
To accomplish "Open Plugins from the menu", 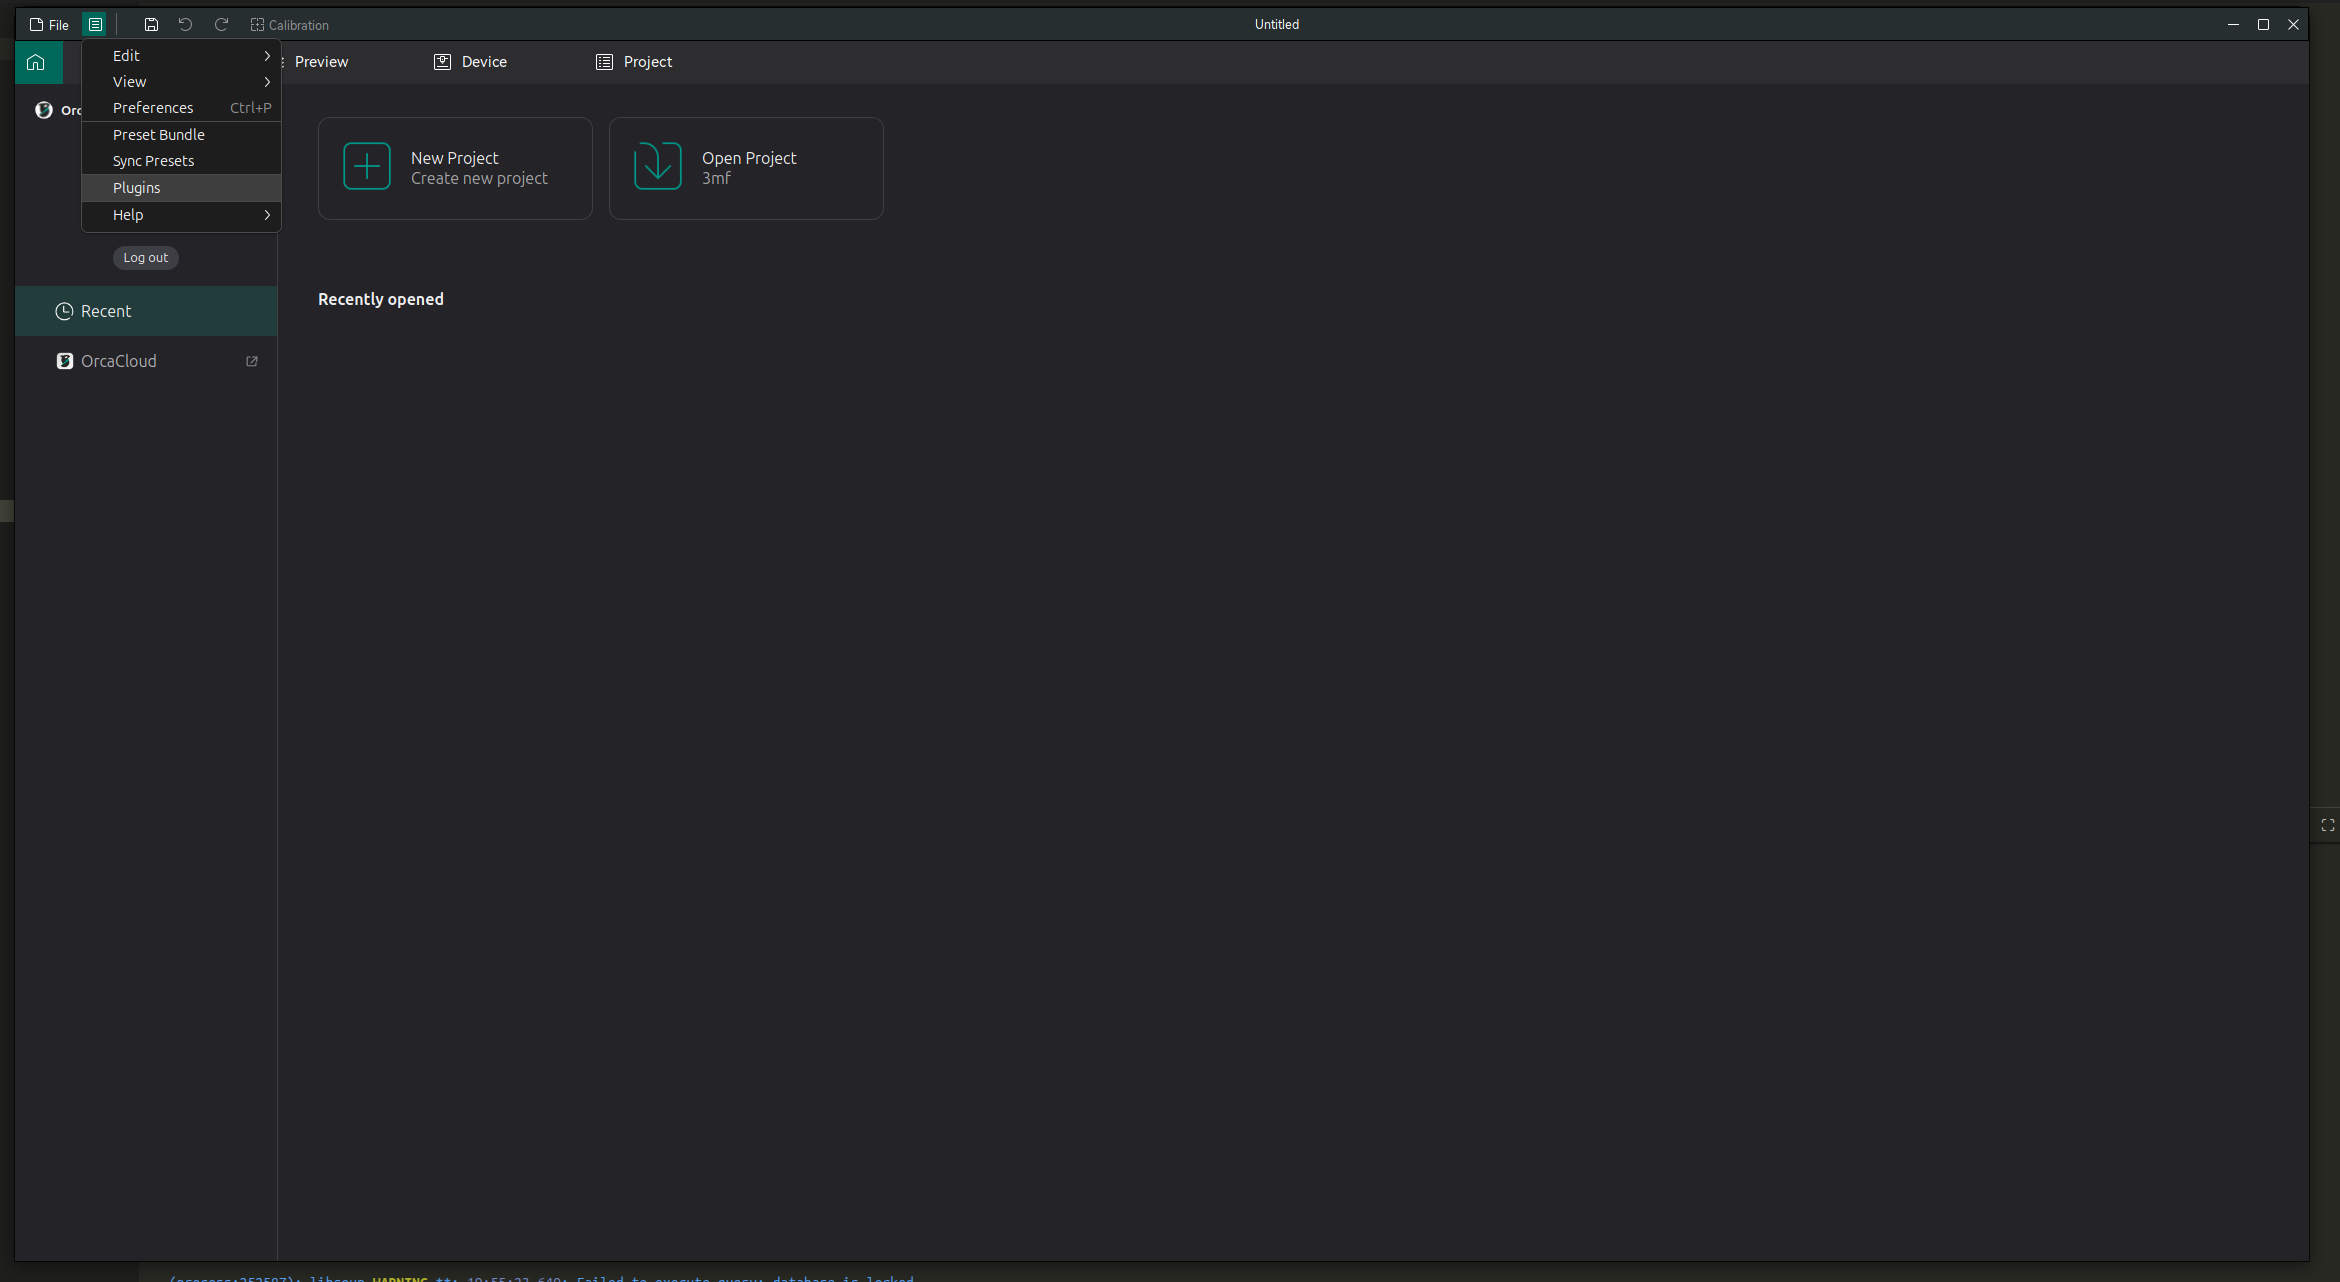I will click(x=181, y=187).
